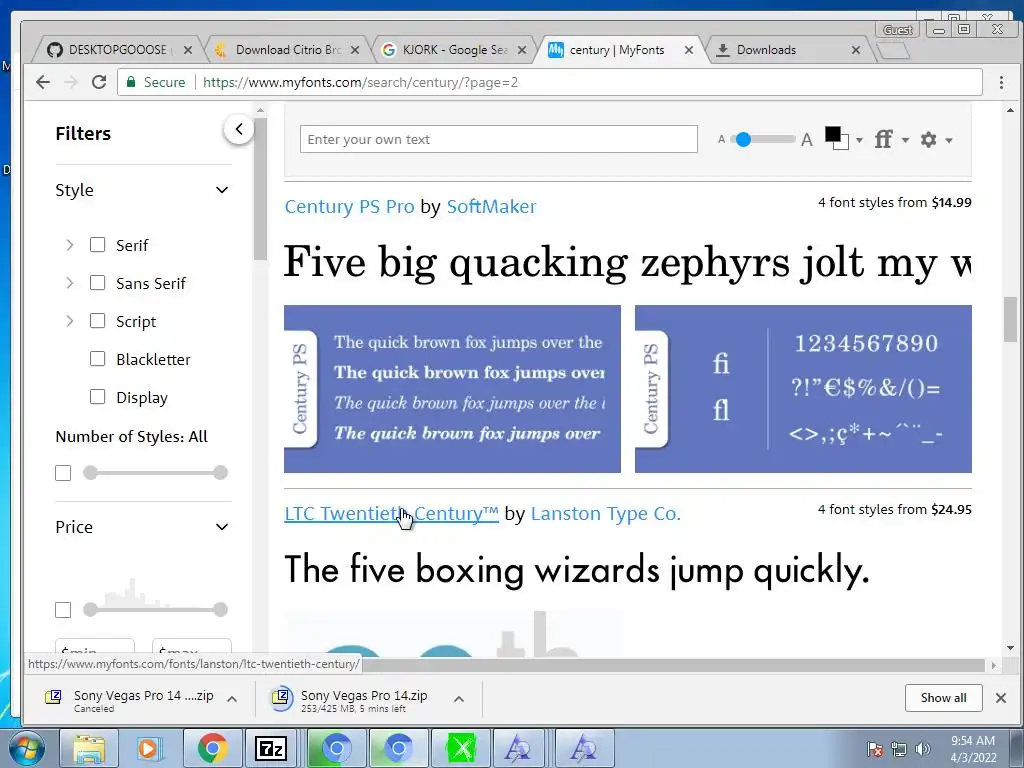Click the Chrome taskbar icon

[211, 748]
